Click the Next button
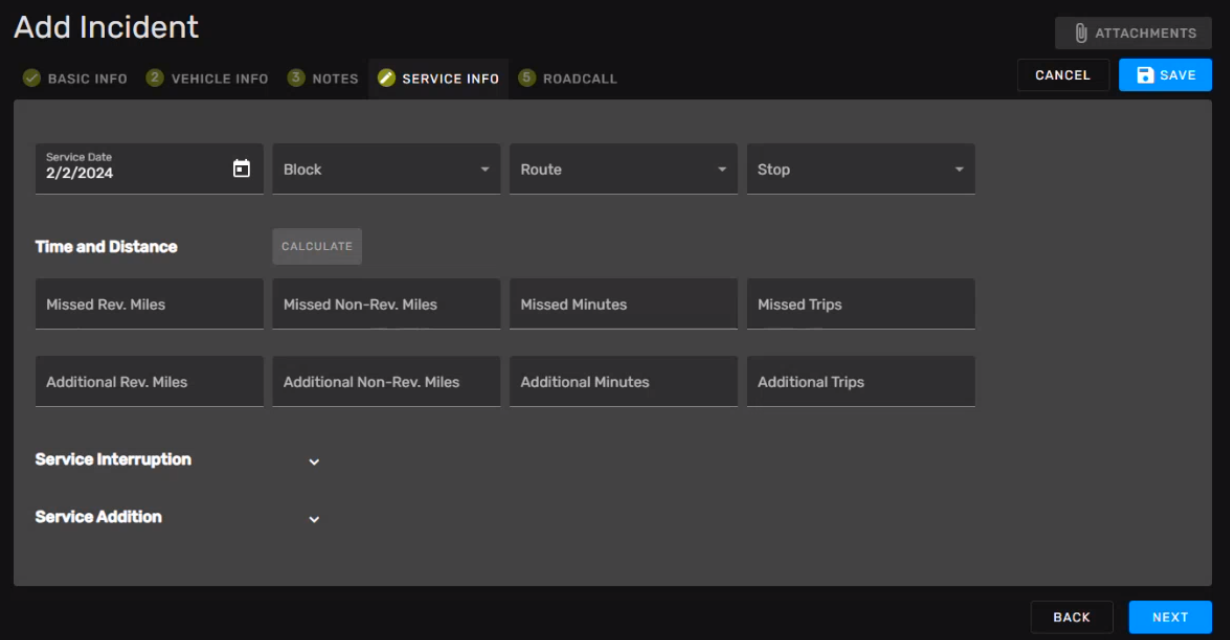This screenshot has height=640, width=1230. tap(1170, 617)
